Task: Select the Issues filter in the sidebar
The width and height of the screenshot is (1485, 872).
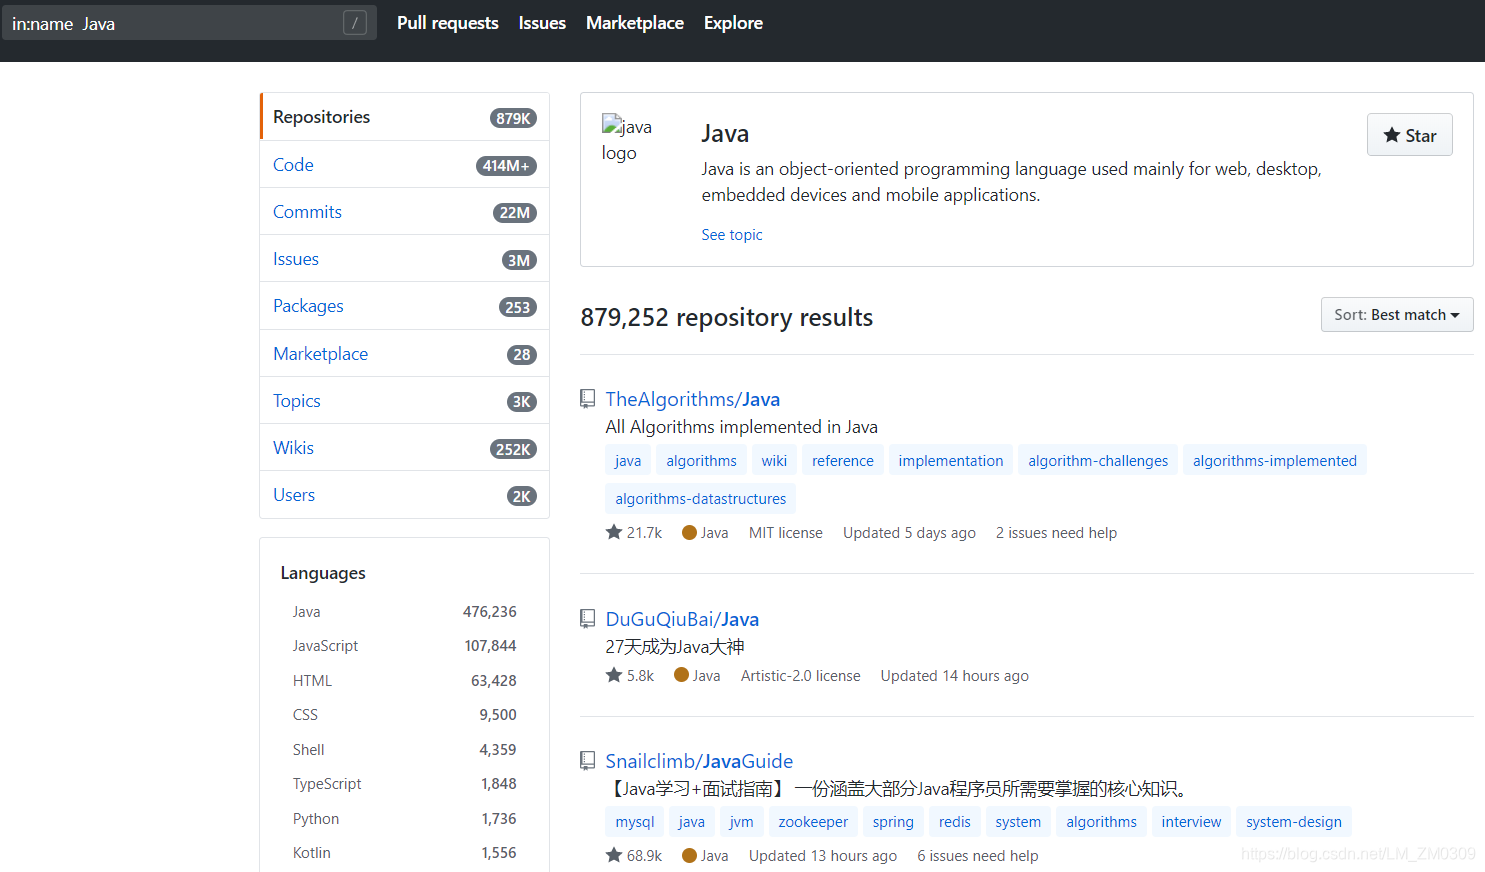Action: coord(405,259)
